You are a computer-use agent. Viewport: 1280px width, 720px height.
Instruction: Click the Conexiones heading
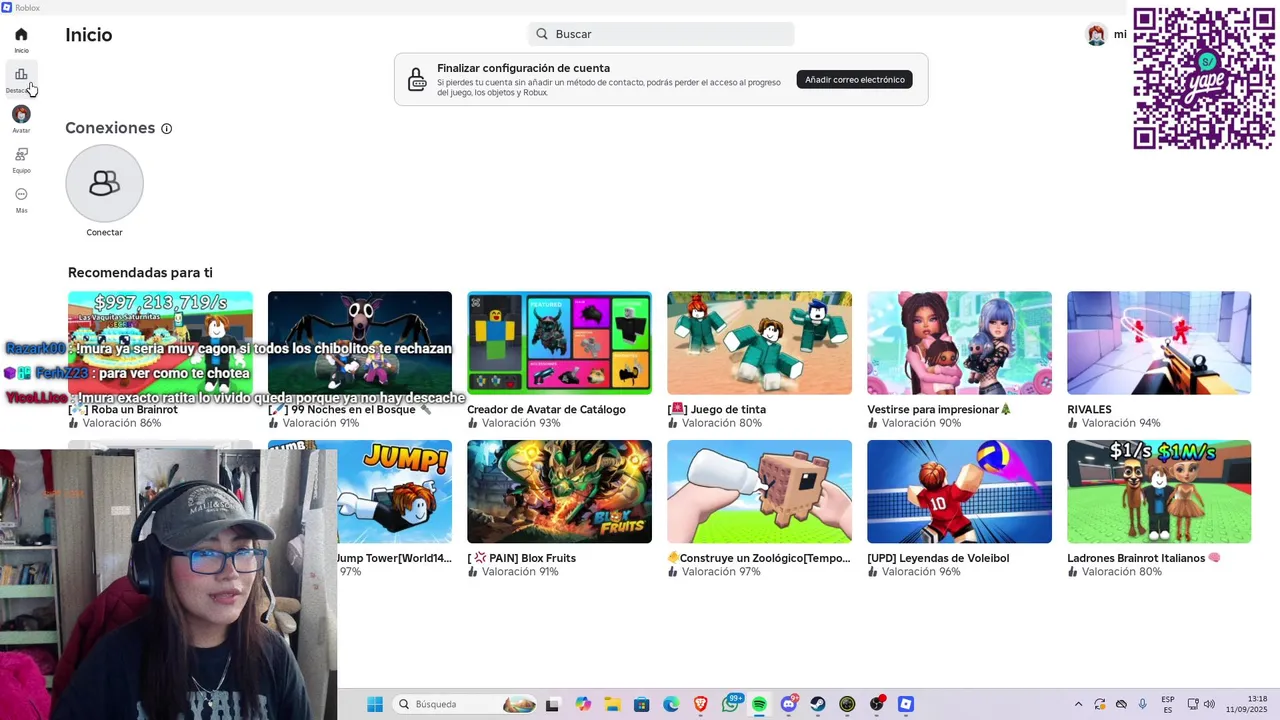point(110,128)
